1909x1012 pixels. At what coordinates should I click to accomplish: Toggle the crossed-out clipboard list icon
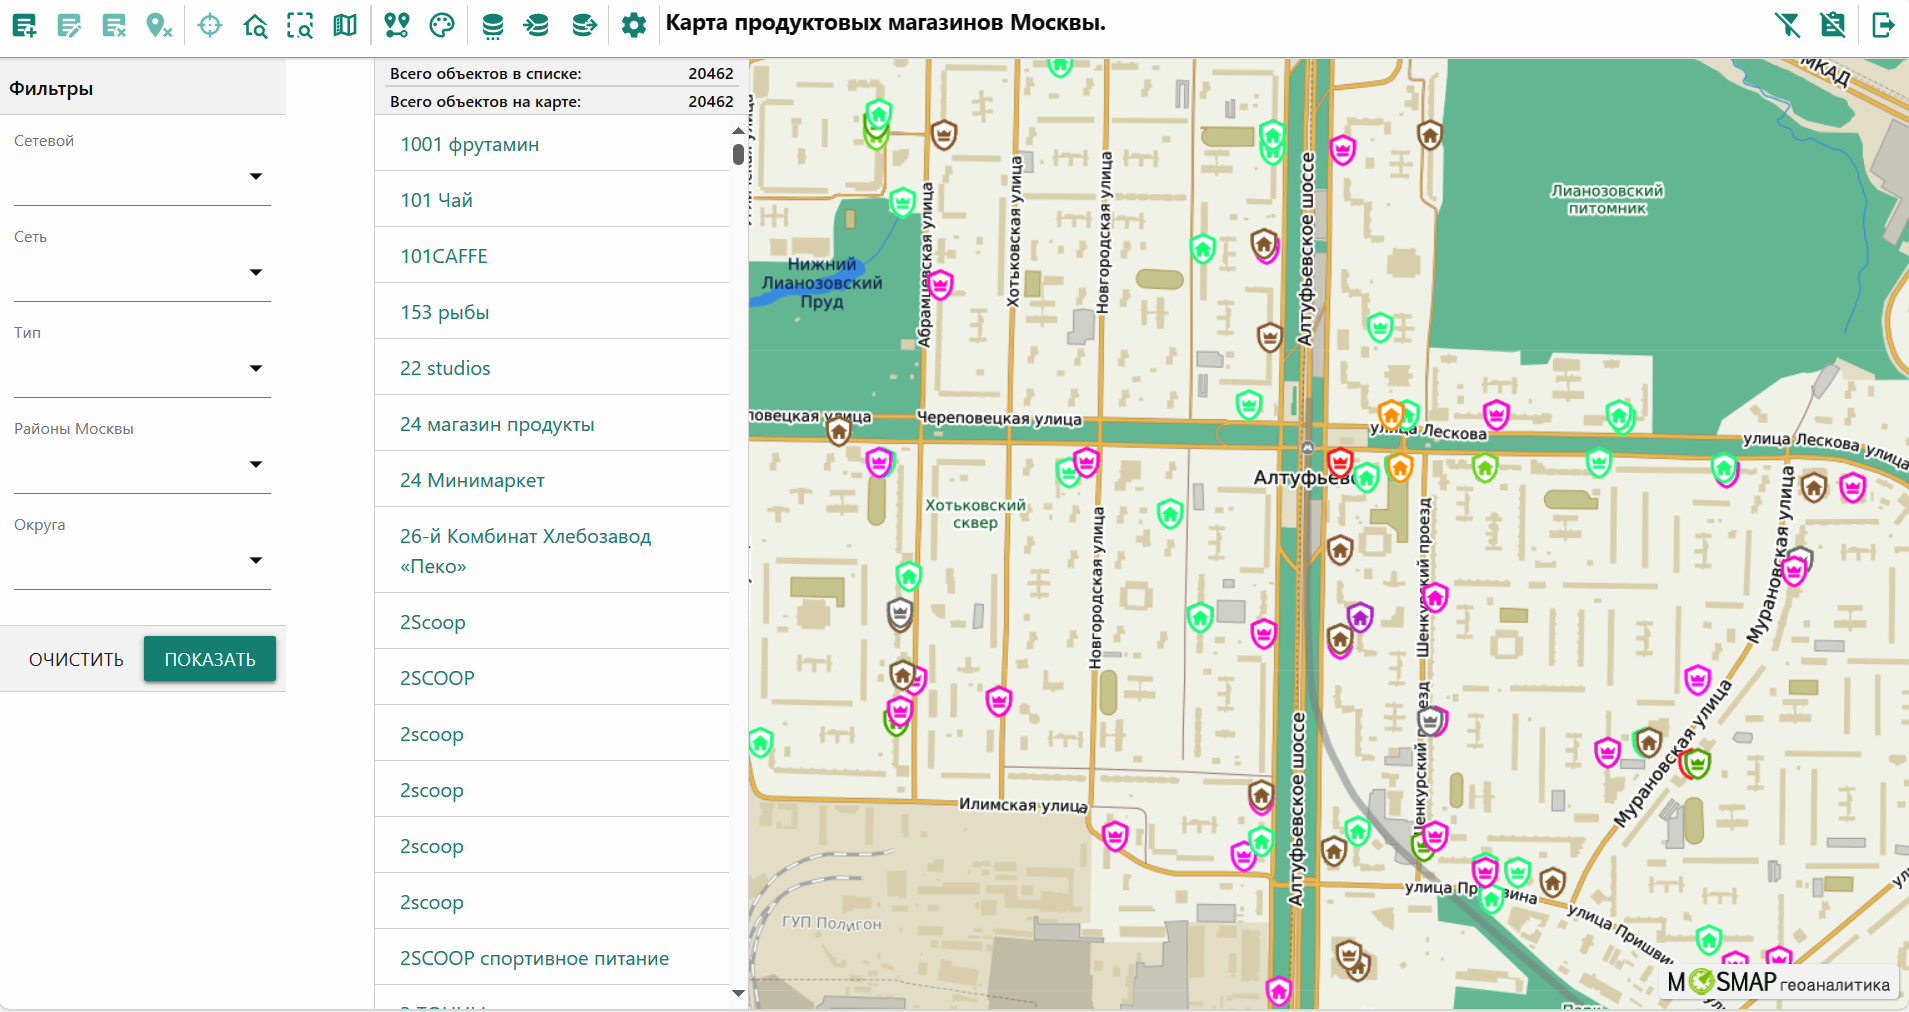[1832, 25]
